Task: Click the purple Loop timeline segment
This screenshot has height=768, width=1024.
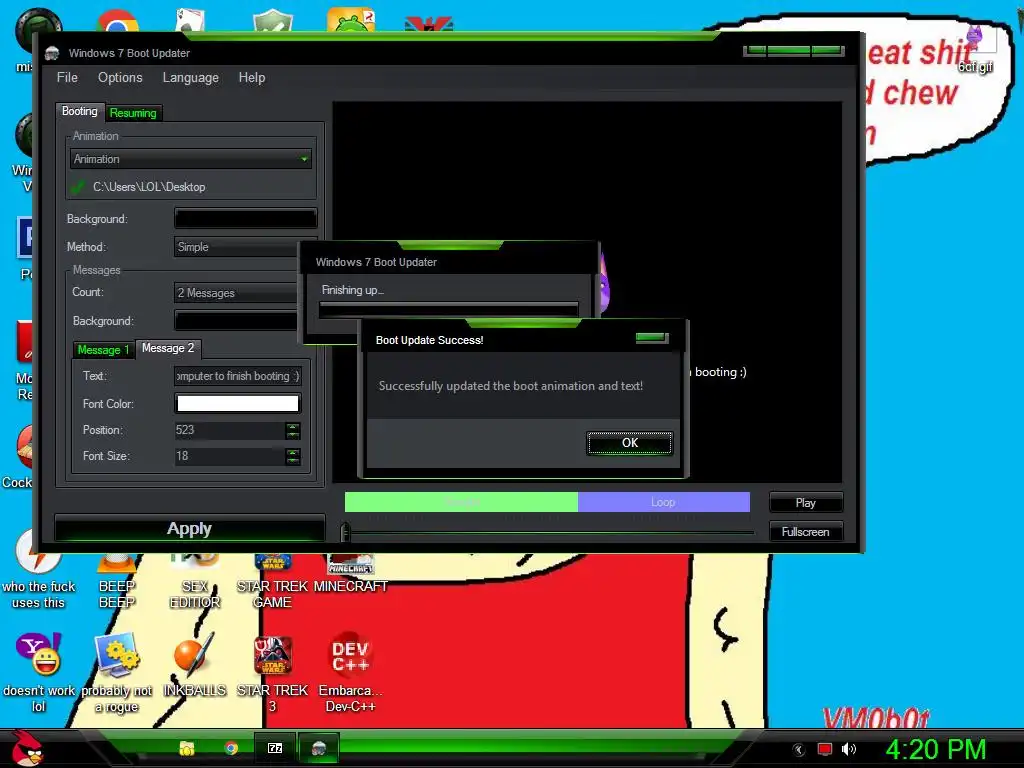Action: point(664,502)
